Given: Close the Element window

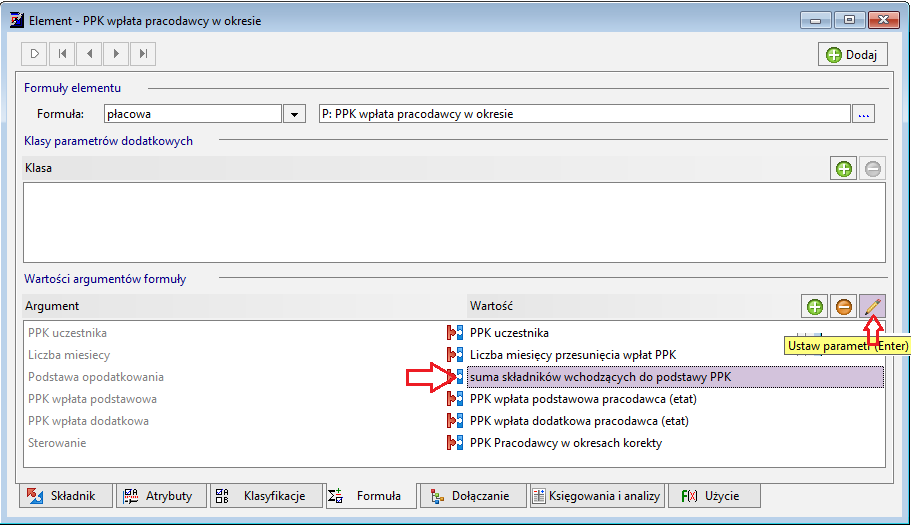Looking at the screenshot, I should (884, 20).
